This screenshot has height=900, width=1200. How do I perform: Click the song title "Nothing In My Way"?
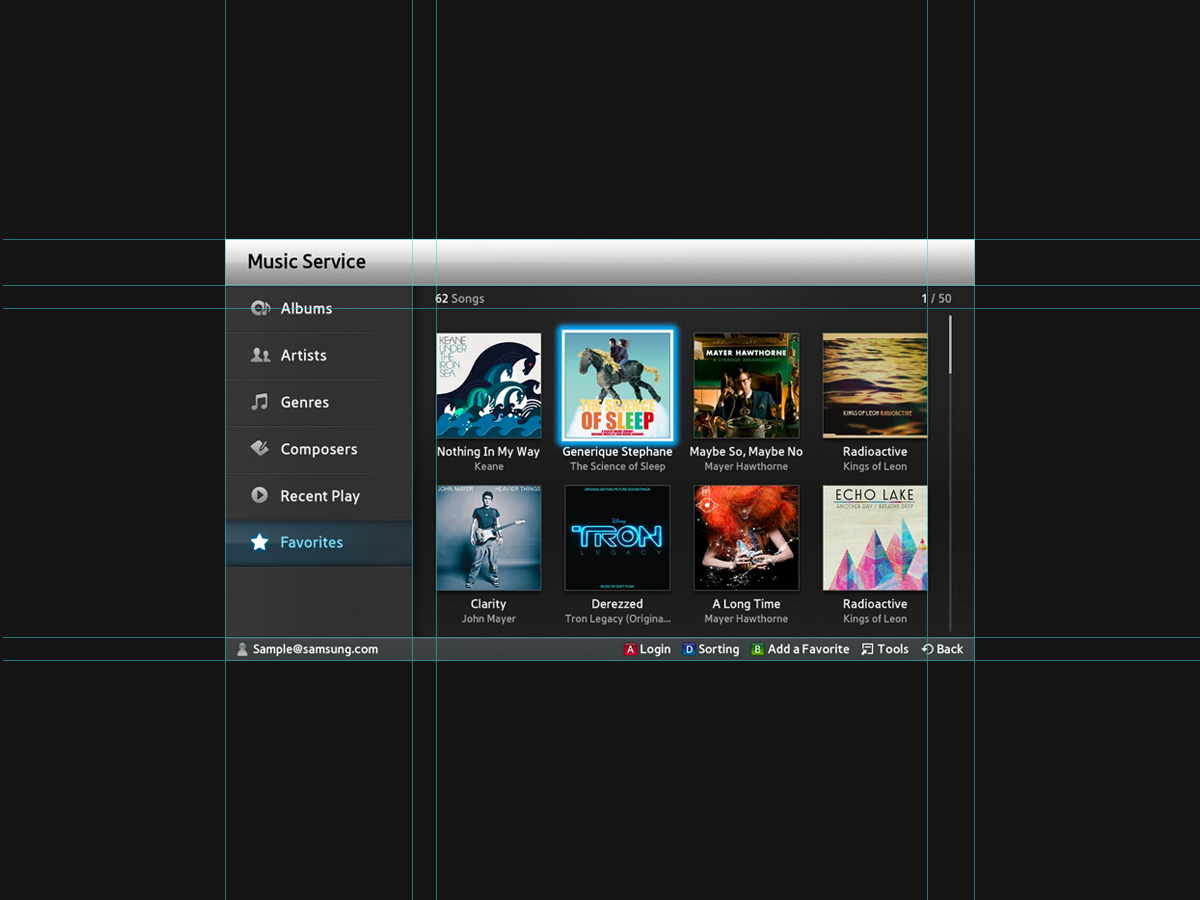[x=488, y=452]
